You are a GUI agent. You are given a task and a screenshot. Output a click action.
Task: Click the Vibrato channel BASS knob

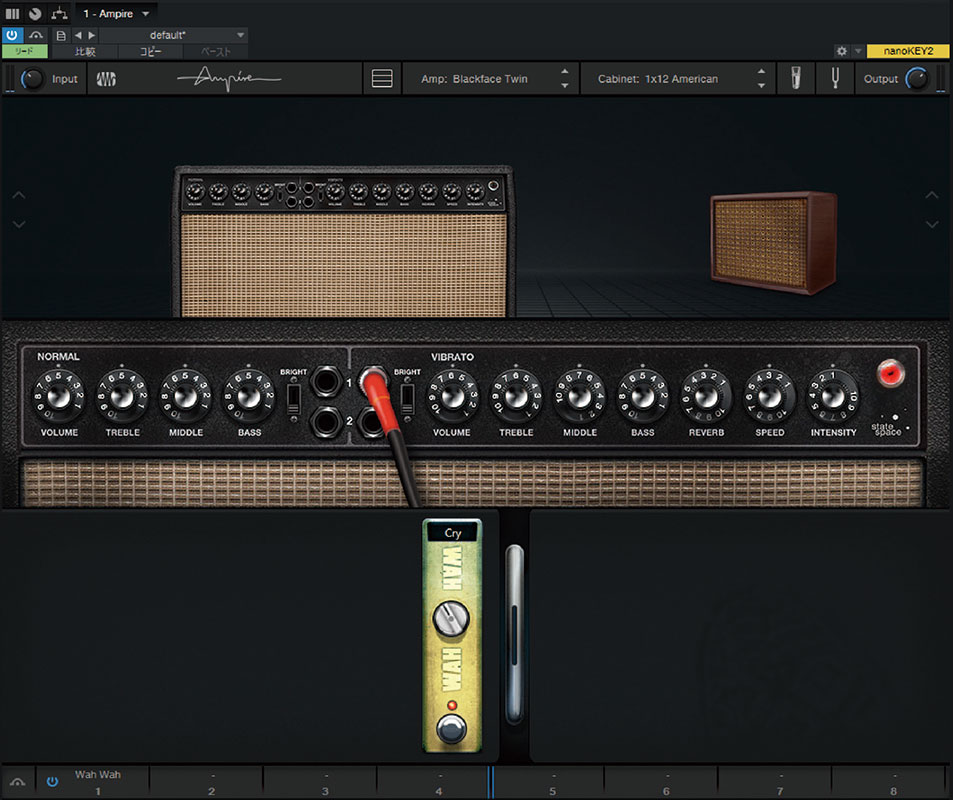tap(643, 397)
